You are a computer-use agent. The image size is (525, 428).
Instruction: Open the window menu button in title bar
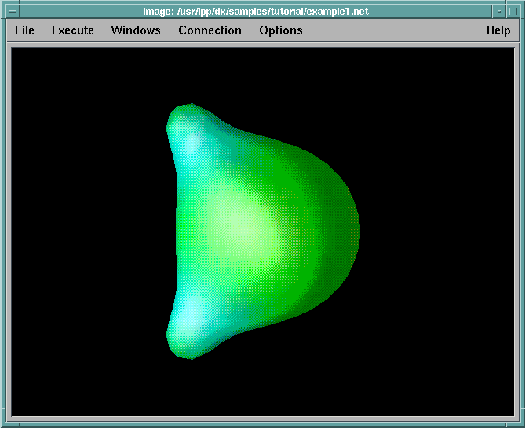tap(13, 11)
